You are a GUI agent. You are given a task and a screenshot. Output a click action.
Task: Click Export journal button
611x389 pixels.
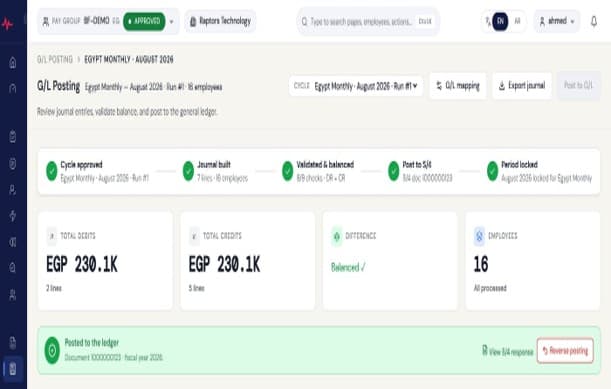522,86
